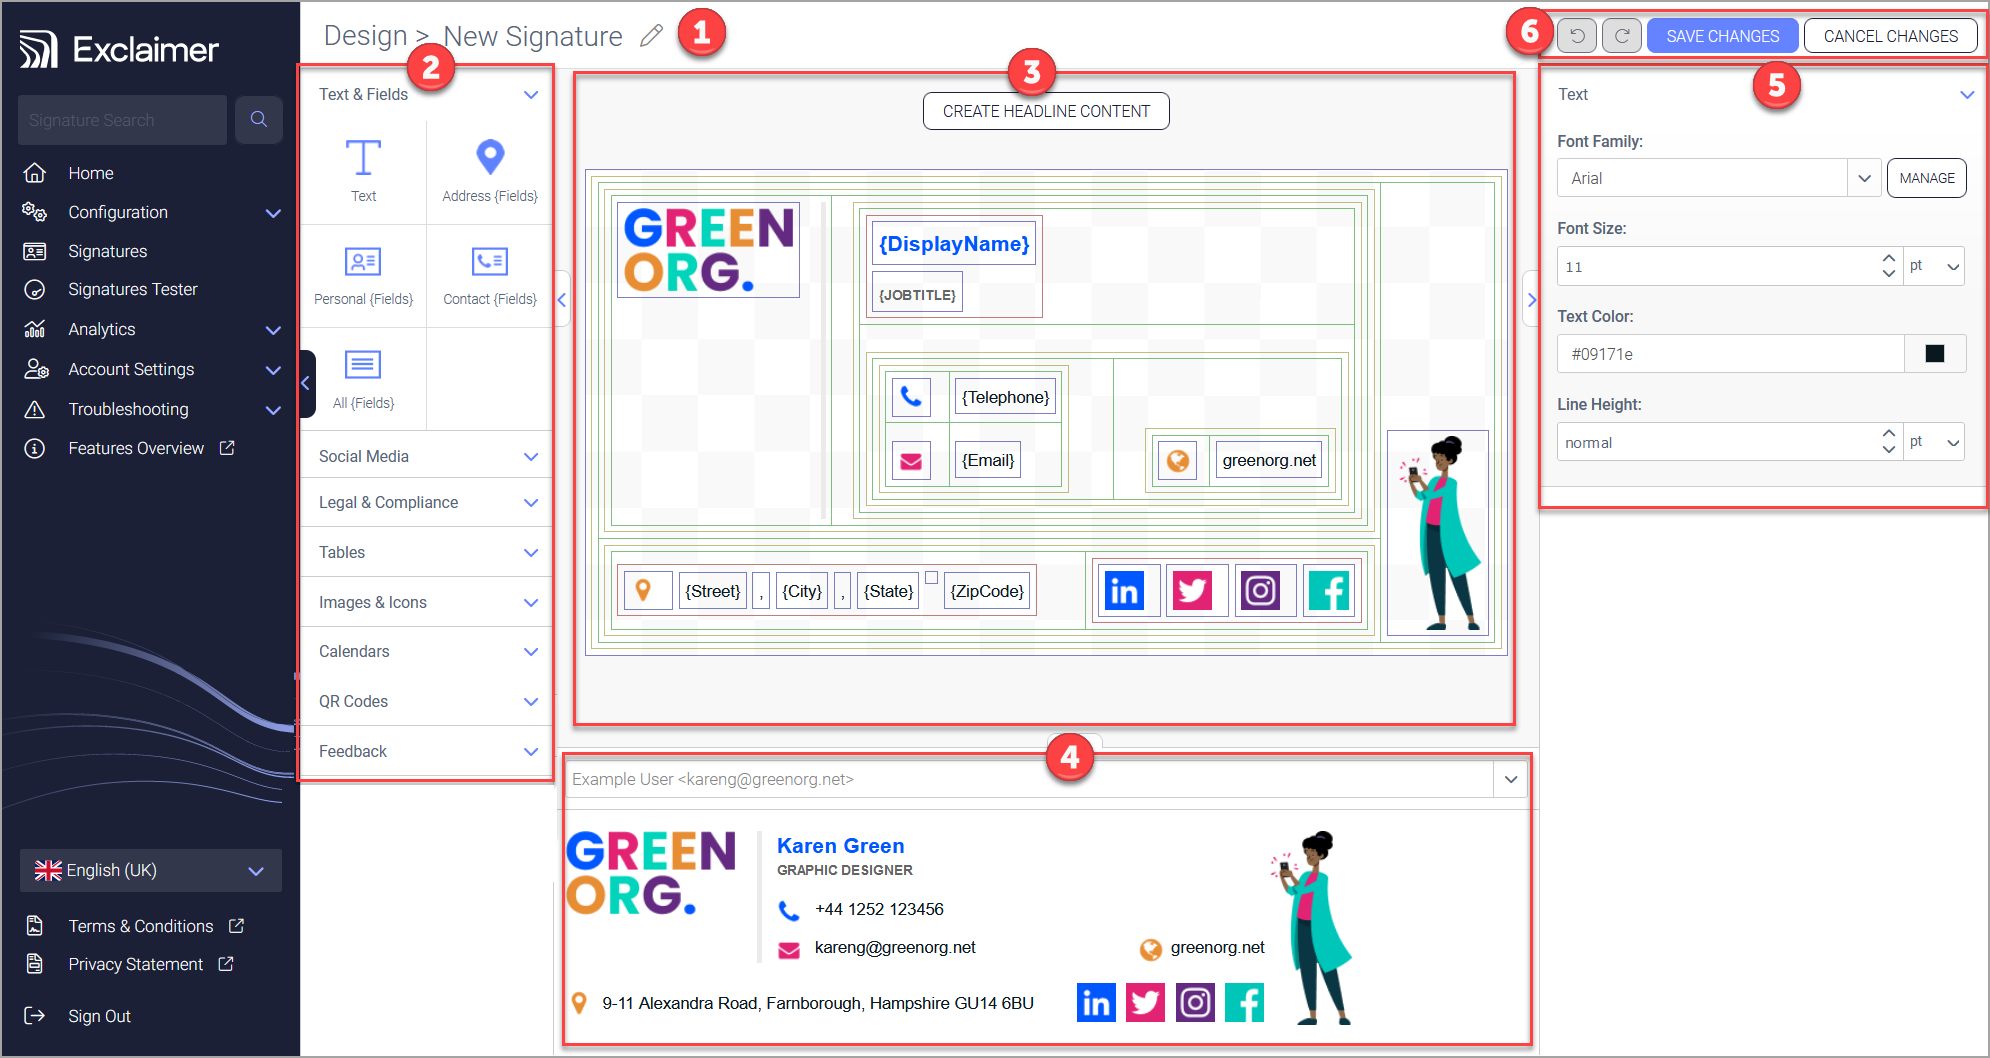Image resolution: width=1990 pixels, height=1058 pixels.
Task: Select the Twitter icon in the design canvas
Action: [1193, 591]
